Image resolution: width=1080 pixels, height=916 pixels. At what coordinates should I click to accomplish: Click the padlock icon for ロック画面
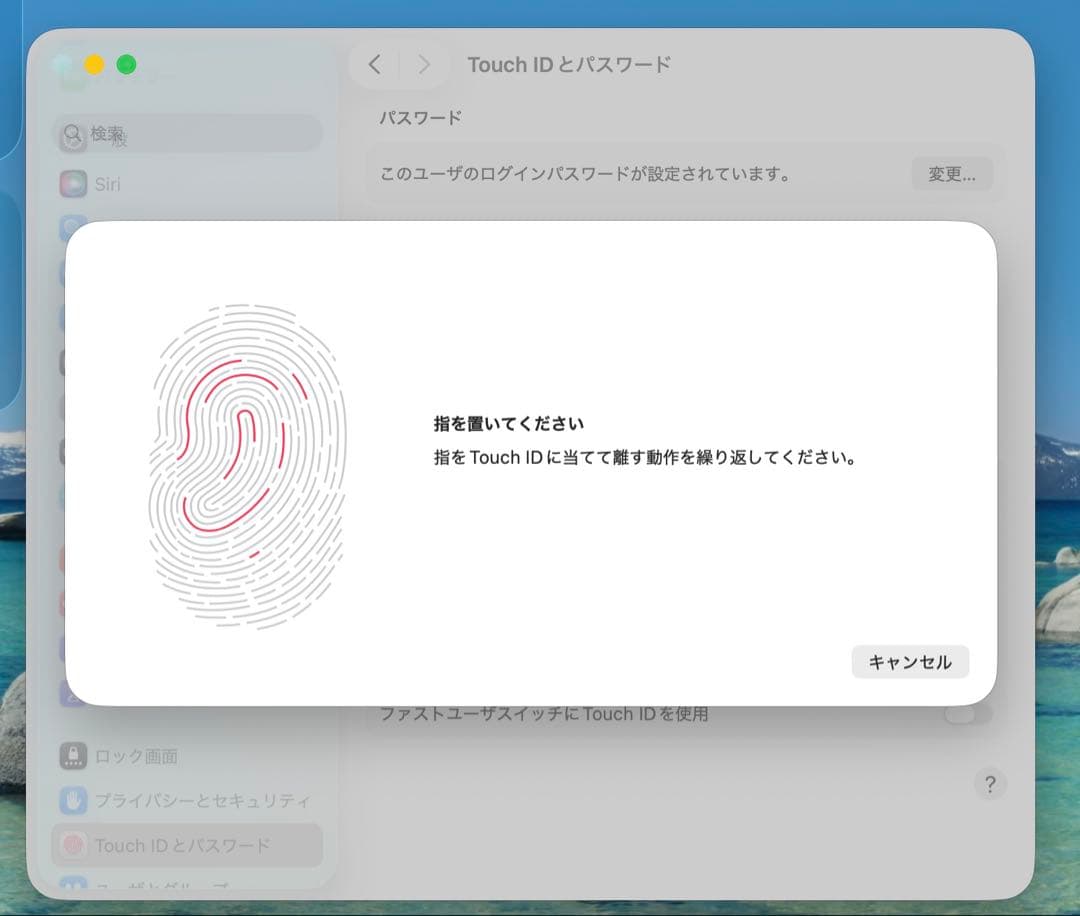pos(72,756)
